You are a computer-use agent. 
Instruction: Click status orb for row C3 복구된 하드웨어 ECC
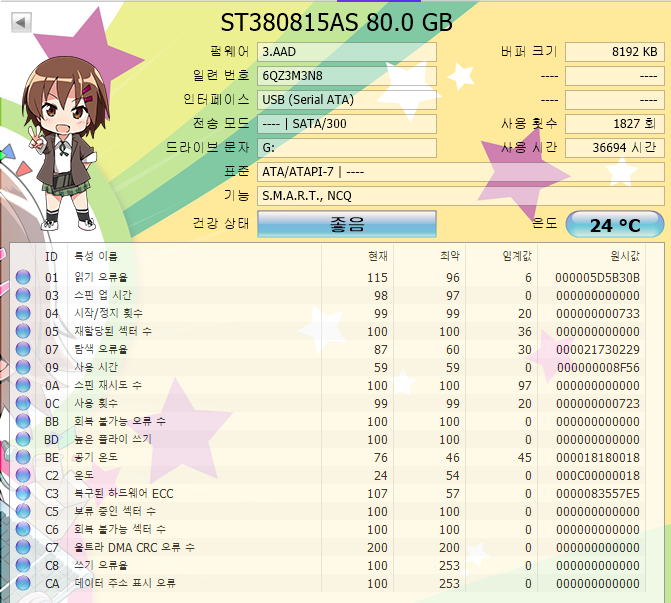(23, 493)
